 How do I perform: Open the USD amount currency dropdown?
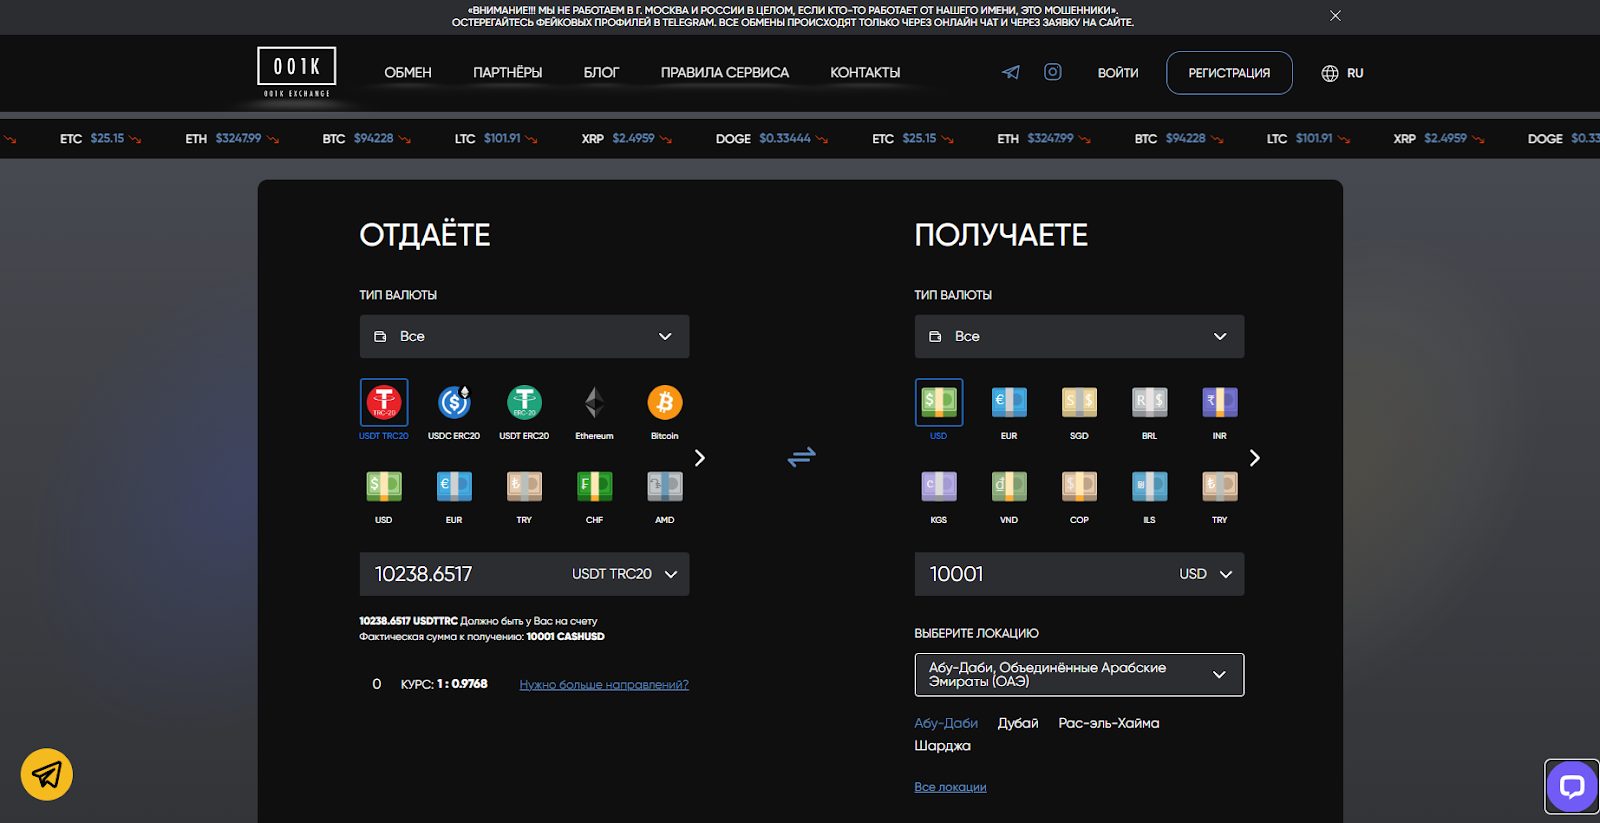(x=1205, y=574)
